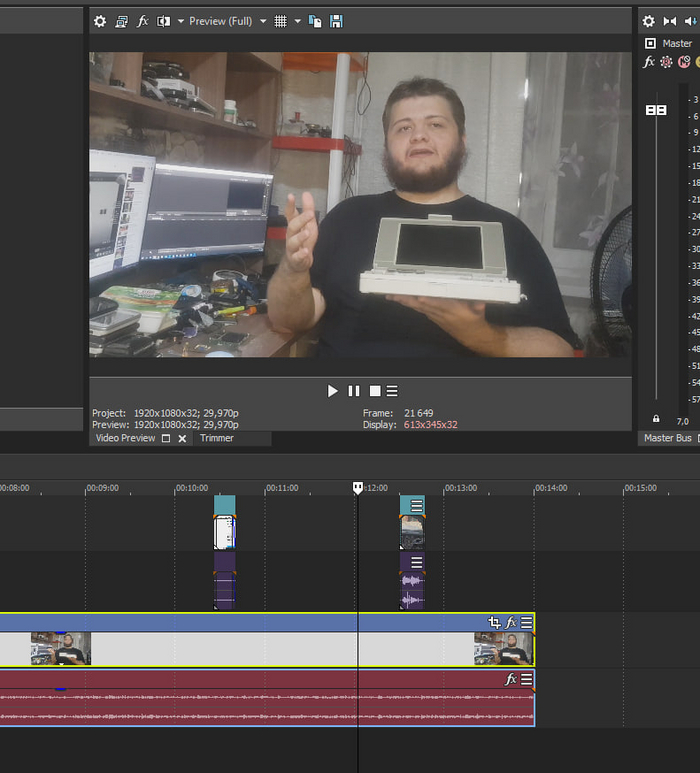Stop playback in preview window

pos(375,391)
